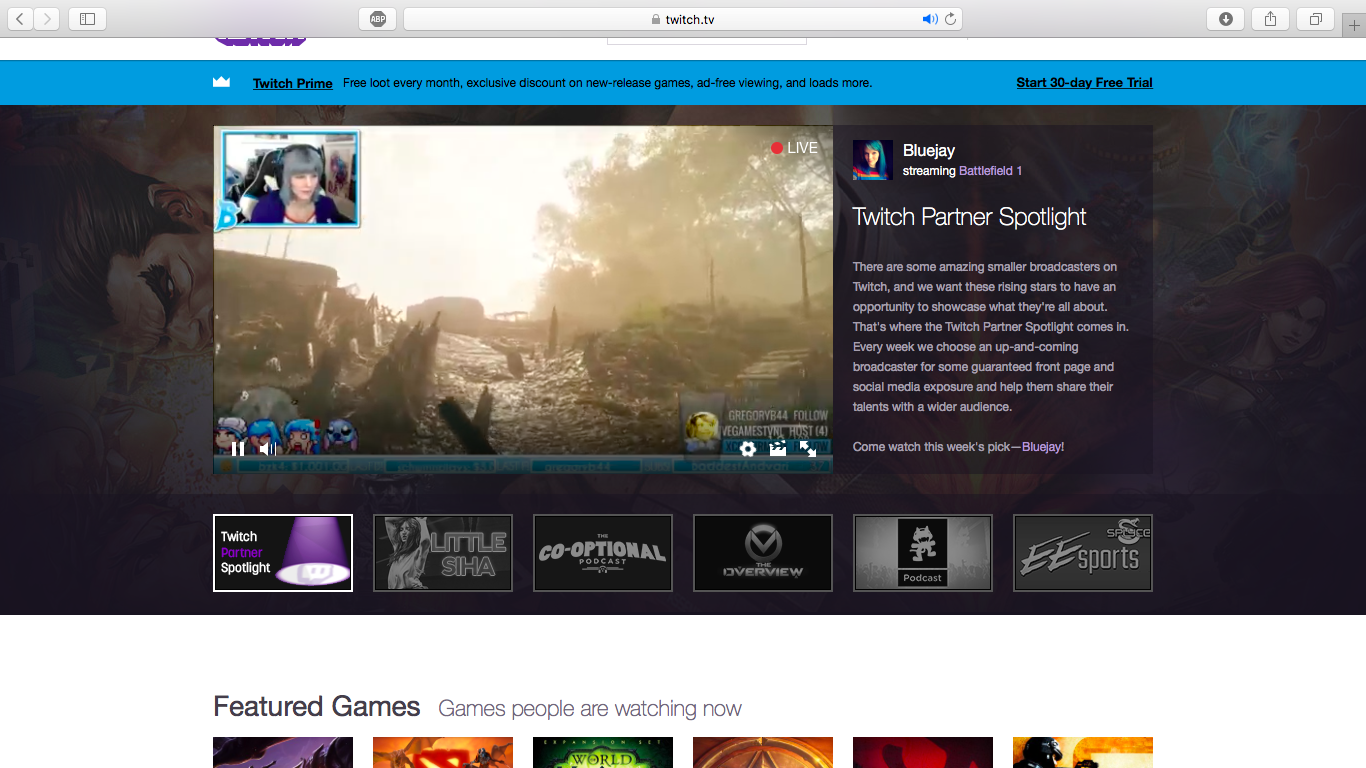Pause the Bluejay live stream
The width and height of the screenshot is (1366, 768).
pos(238,449)
